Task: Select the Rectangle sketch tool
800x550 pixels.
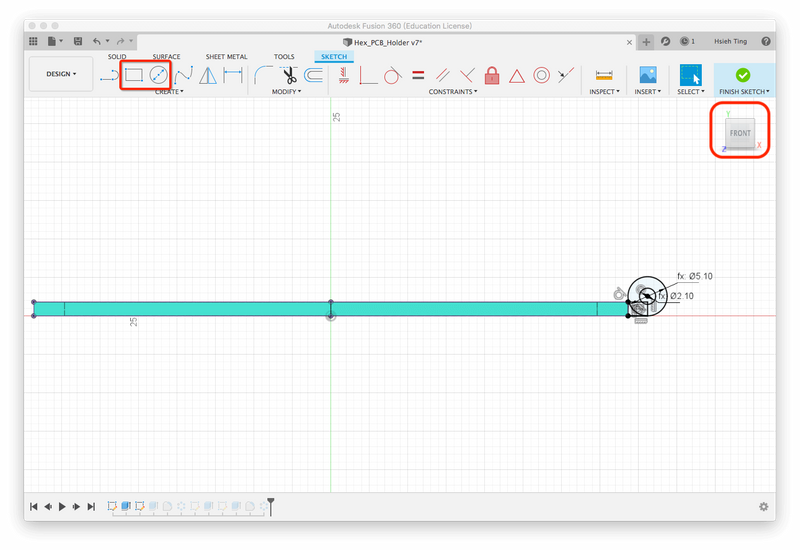Action: click(134, 75)
